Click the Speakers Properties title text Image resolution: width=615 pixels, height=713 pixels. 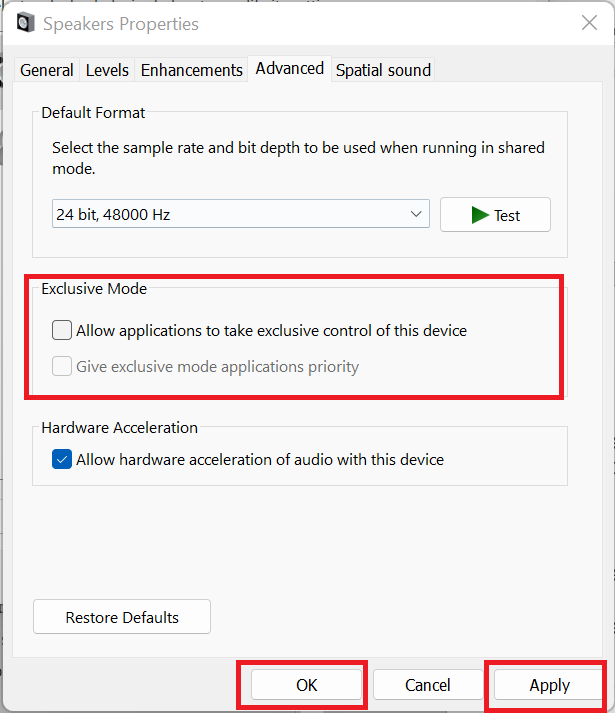(120, 23)
